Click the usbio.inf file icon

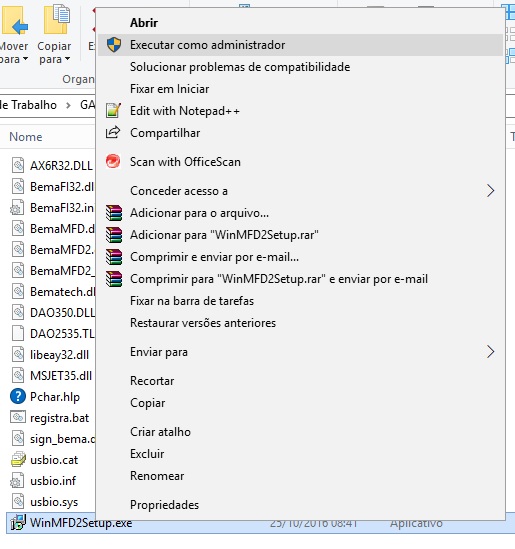coord(17,480)
